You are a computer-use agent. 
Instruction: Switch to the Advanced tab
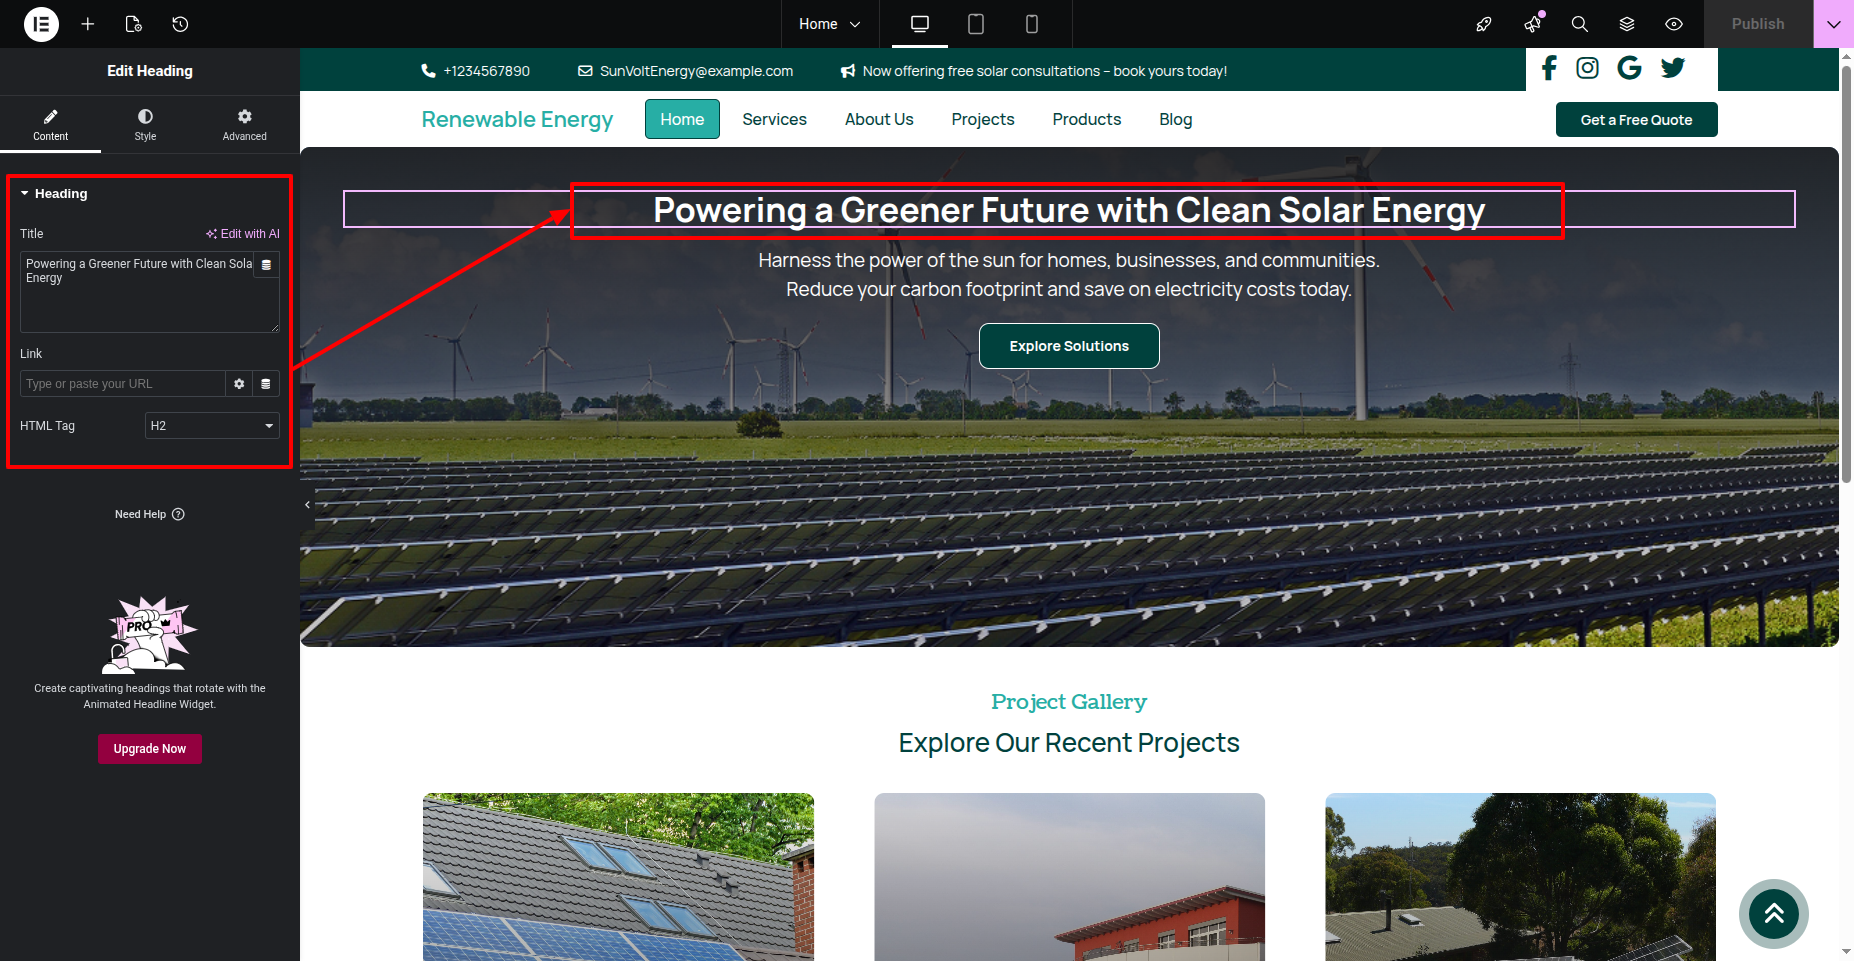(x=244, y=124)
